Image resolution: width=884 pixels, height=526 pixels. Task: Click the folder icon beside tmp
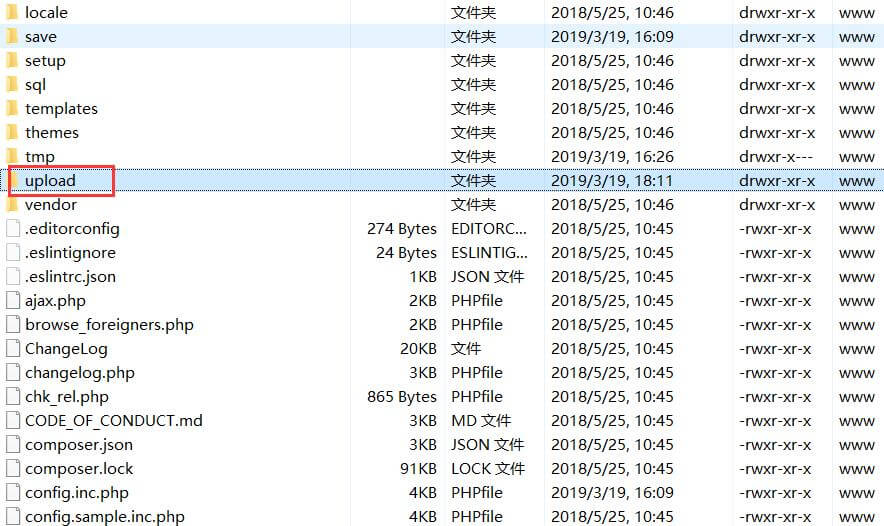(x=12, y=156)
